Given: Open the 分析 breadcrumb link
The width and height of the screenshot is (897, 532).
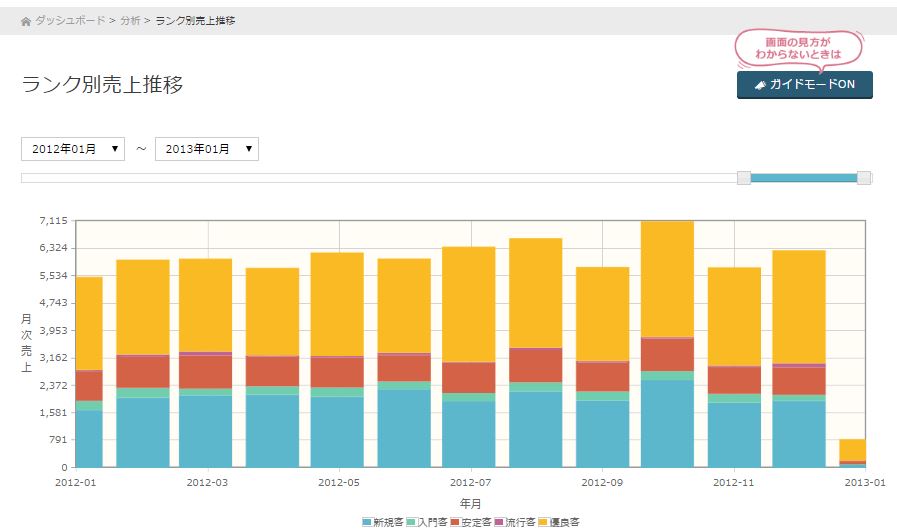Looking at the screenshot, I should click(x=130, y=21).
